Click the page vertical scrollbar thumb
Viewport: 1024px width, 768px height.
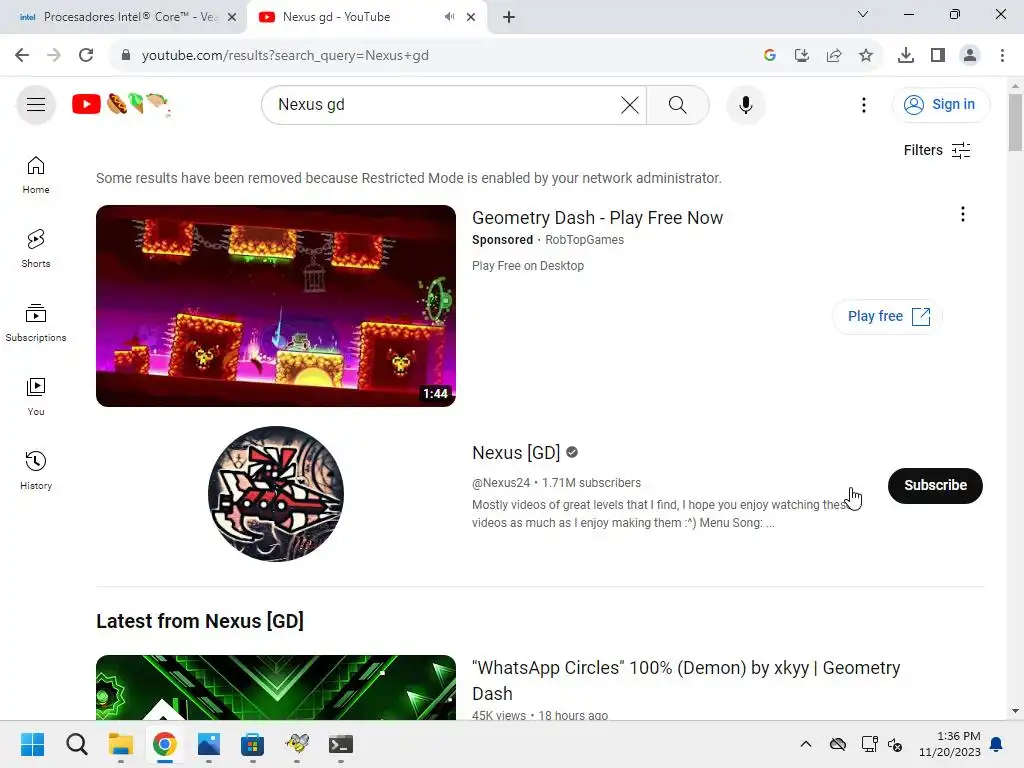tap(1015, 122)
